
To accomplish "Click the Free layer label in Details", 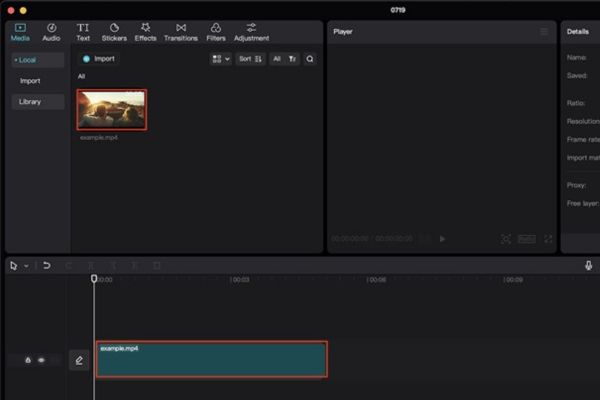I will click(x=583, y=203).
